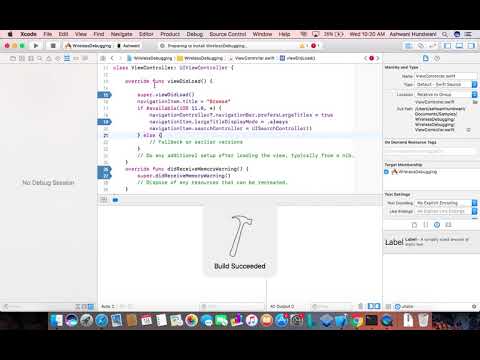Open the Text Encoding dropdown
This screenshot has height=360, width=480.
(x=446, y=203)
